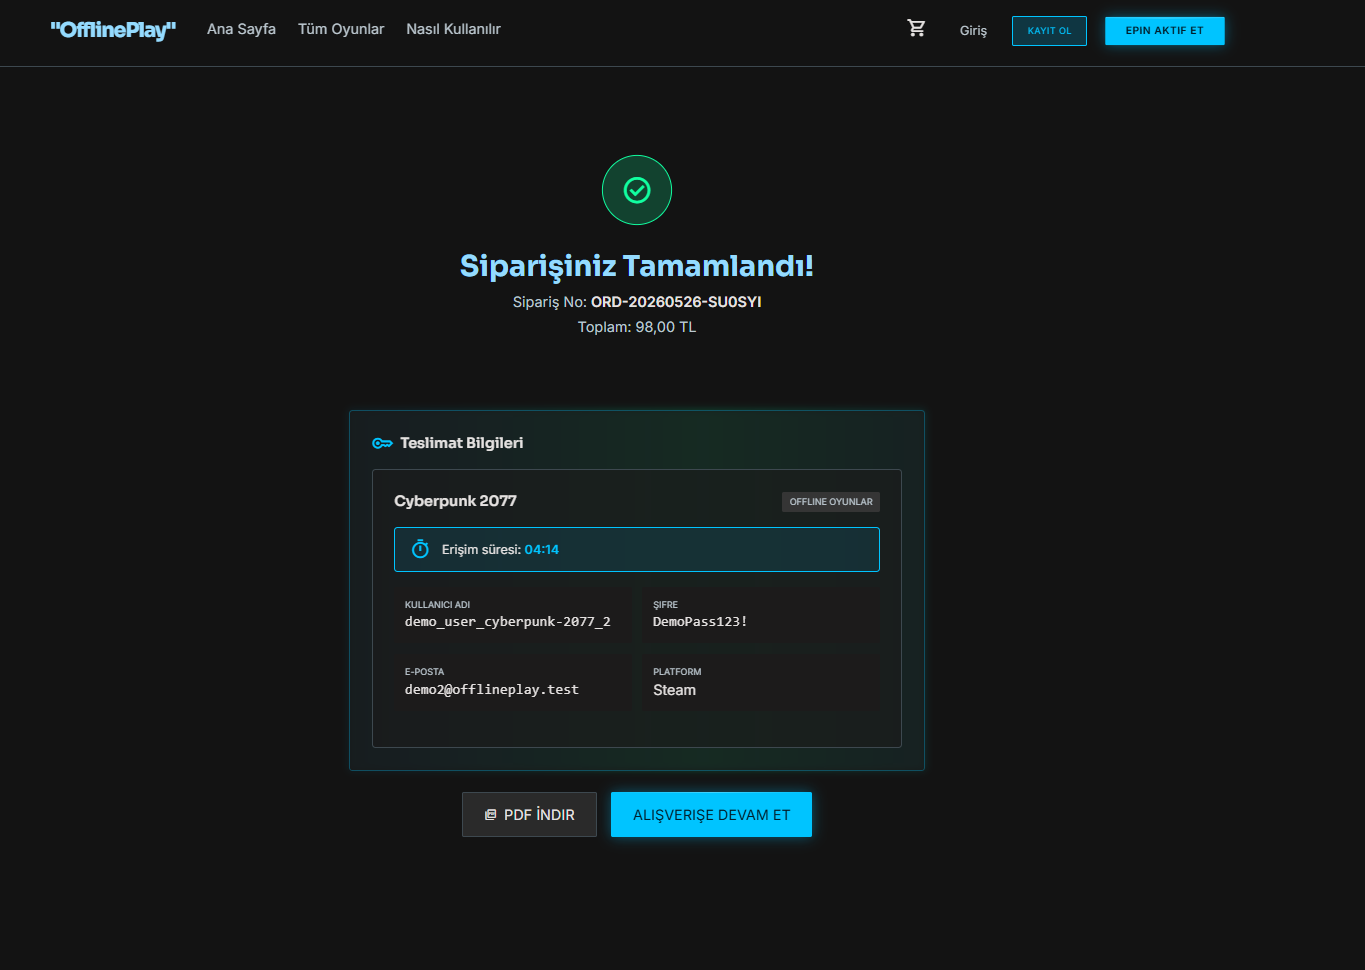Image resolution: width=1365 pixels, height=970 pixels.
Task: Open Nasıl Kullanılır guide
Action: click(453, 29)
